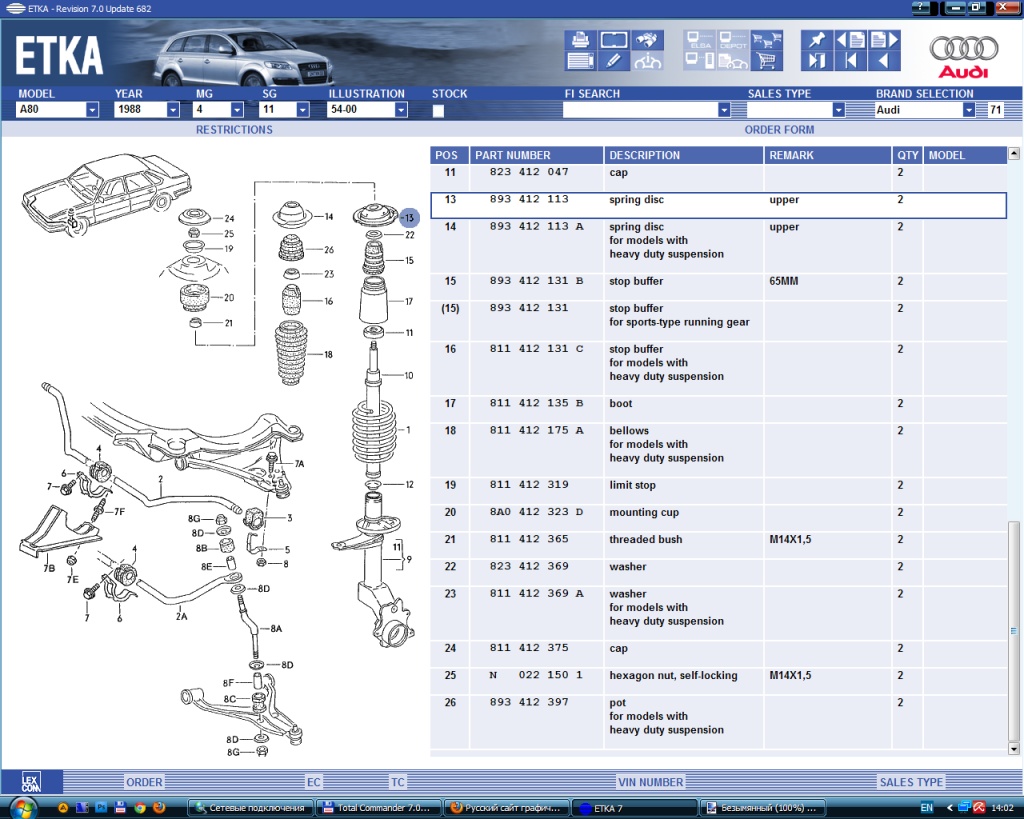Click the parts list scrollbar up arrow
The height and width of the screenshot is (819, 1024).
pos(1014,153)
